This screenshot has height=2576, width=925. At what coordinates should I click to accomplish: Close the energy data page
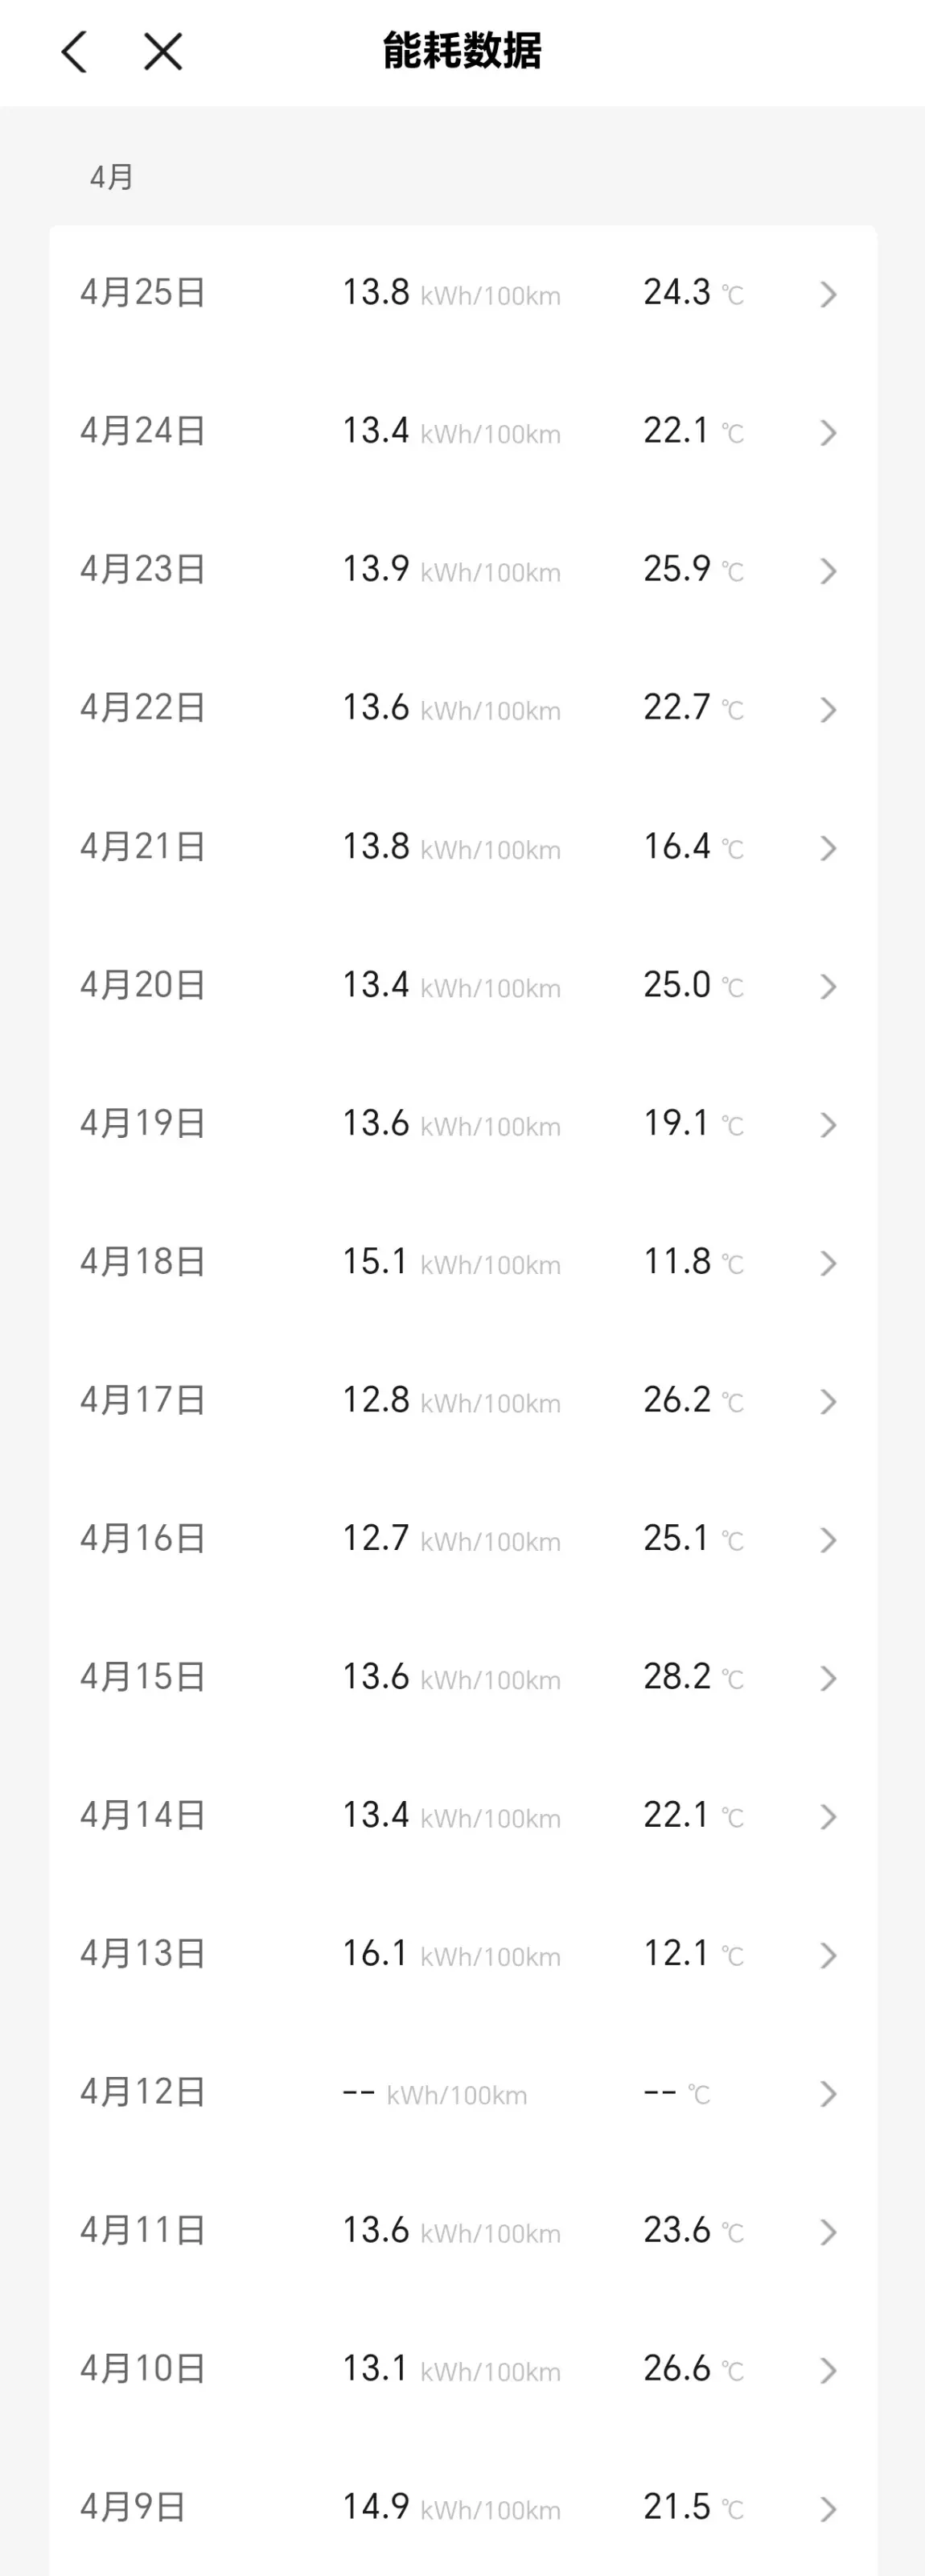[163, 52]
